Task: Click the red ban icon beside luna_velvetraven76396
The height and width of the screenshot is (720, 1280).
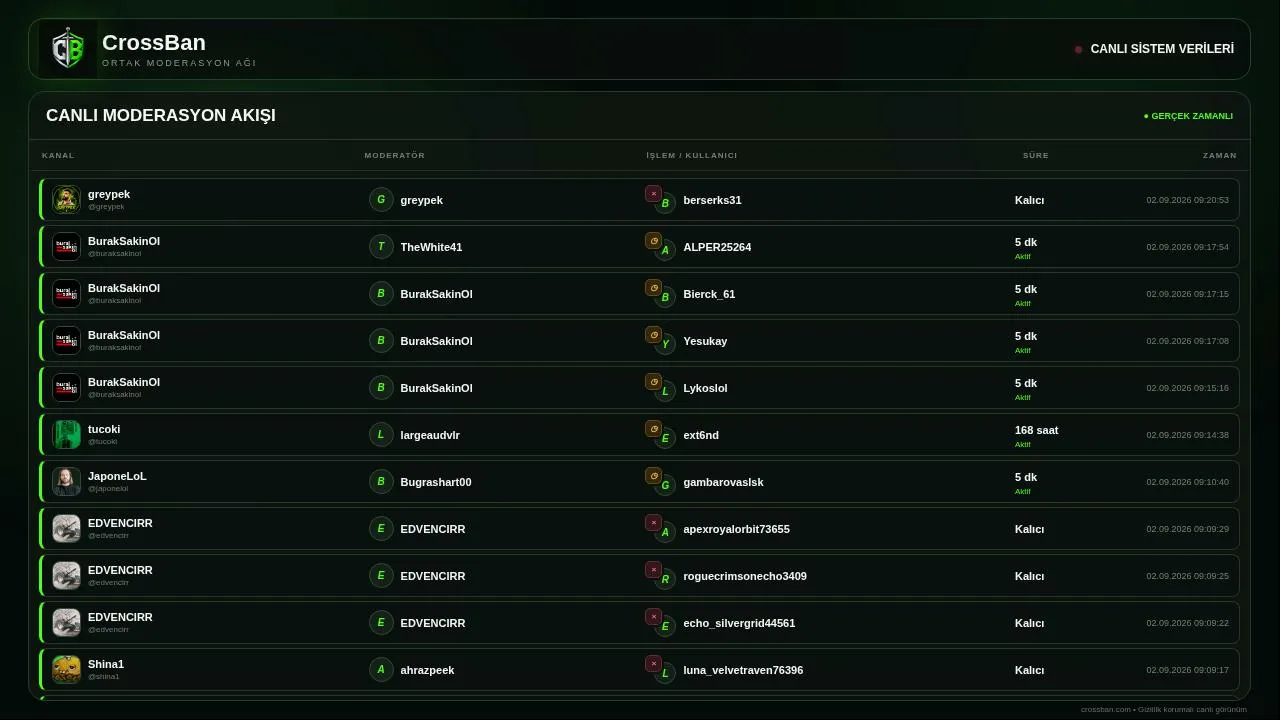Action: pos(653,664)
